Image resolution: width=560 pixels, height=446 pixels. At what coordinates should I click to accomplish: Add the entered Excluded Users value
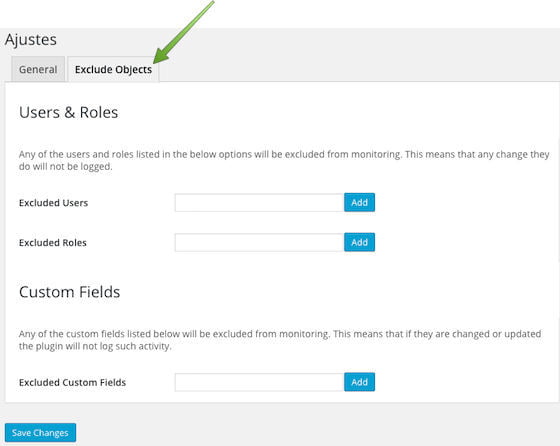(359, 202)
